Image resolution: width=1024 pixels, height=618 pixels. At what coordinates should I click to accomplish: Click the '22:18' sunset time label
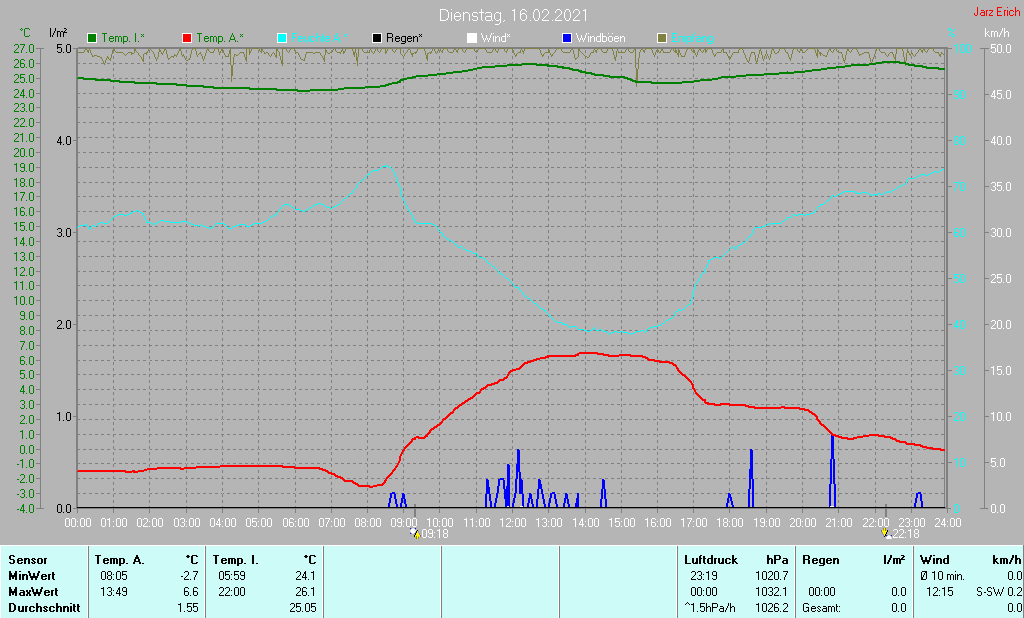906,534
